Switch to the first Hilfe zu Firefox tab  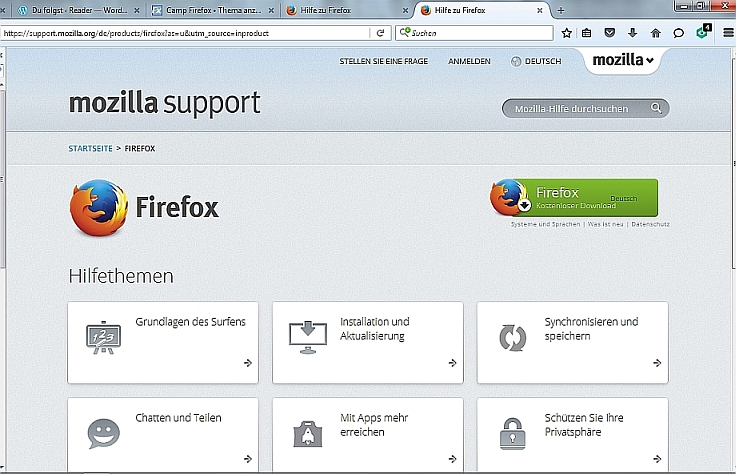tap(346, 10)
